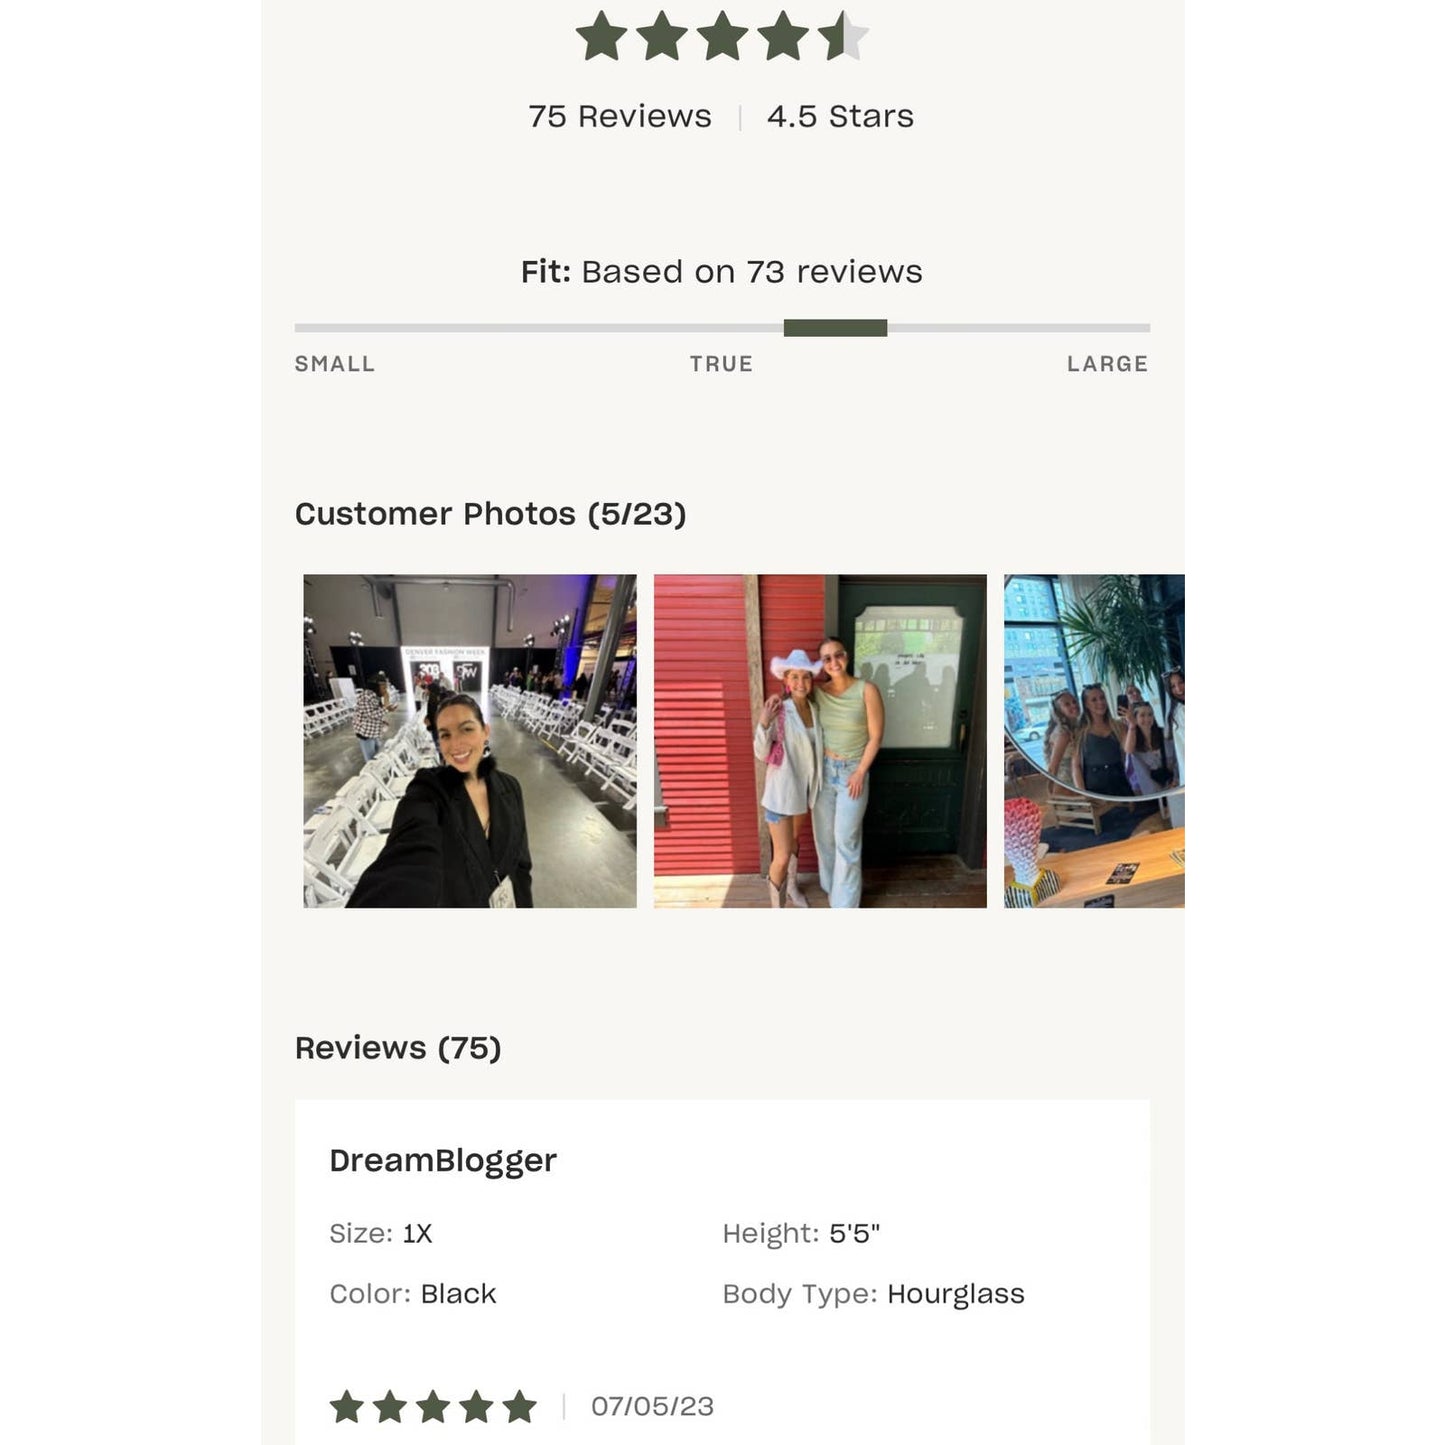Screen dimensions: 1445x1445
Task: Click the fourth star in overall rating
Action: pyautogui.click(x=783, y=36)
